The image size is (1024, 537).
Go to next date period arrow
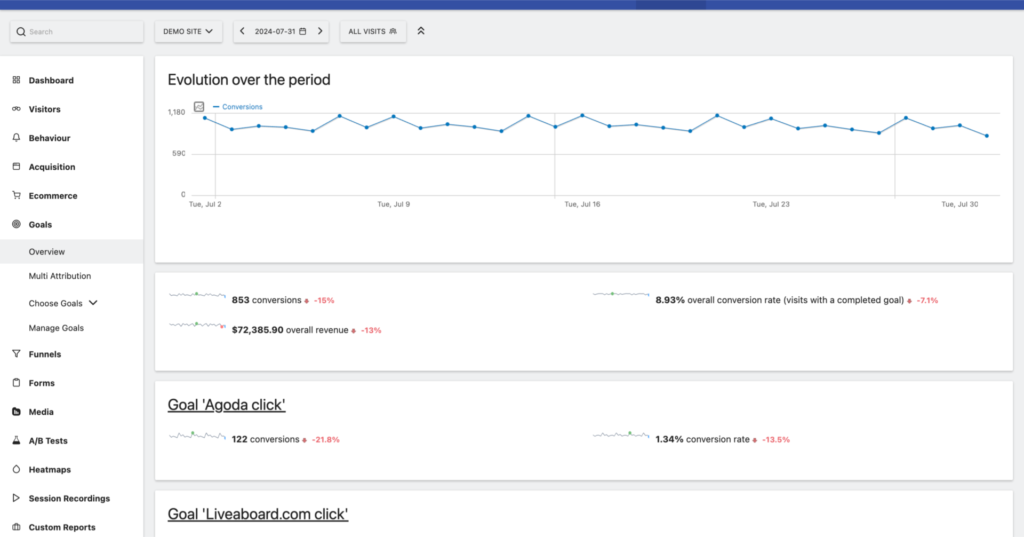(x=320, y=32)
